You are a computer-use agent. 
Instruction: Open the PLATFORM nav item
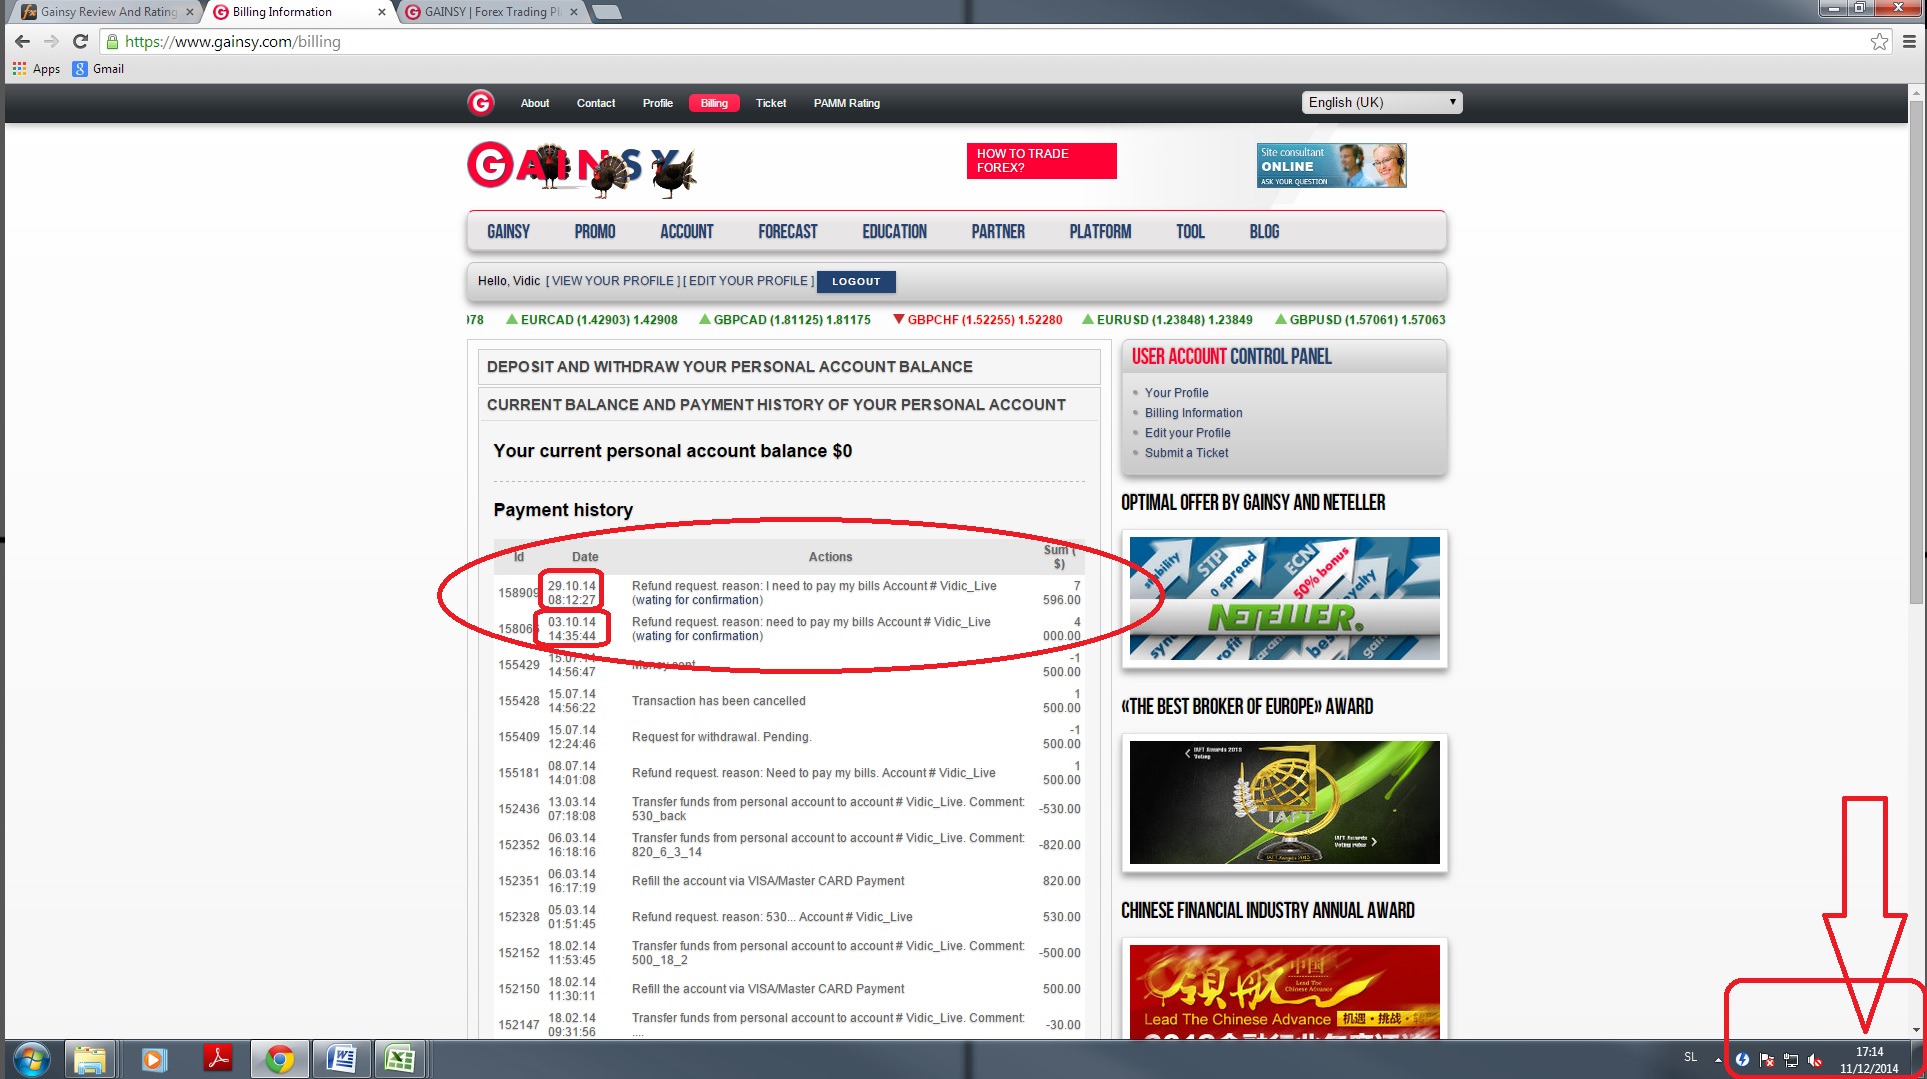[1100, 232]
